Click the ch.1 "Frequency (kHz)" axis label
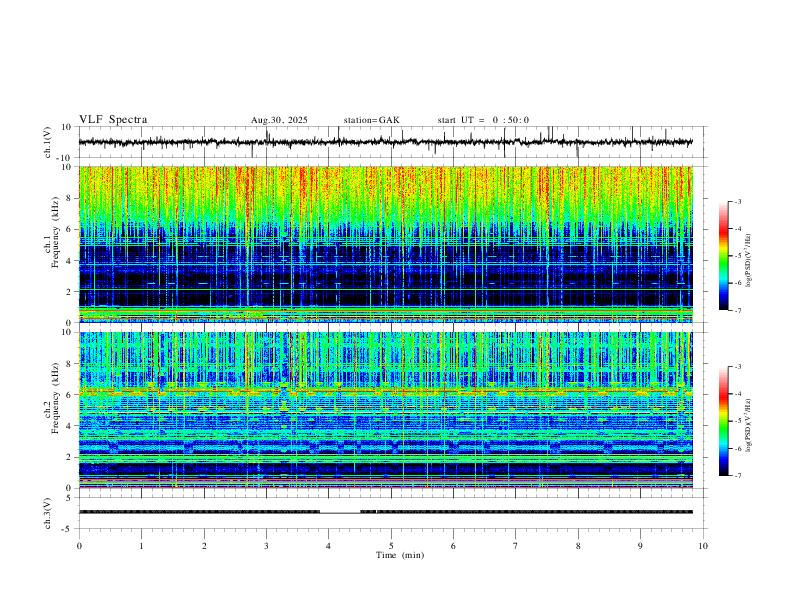This screenshot has width=792, height=612. point(56,233)
